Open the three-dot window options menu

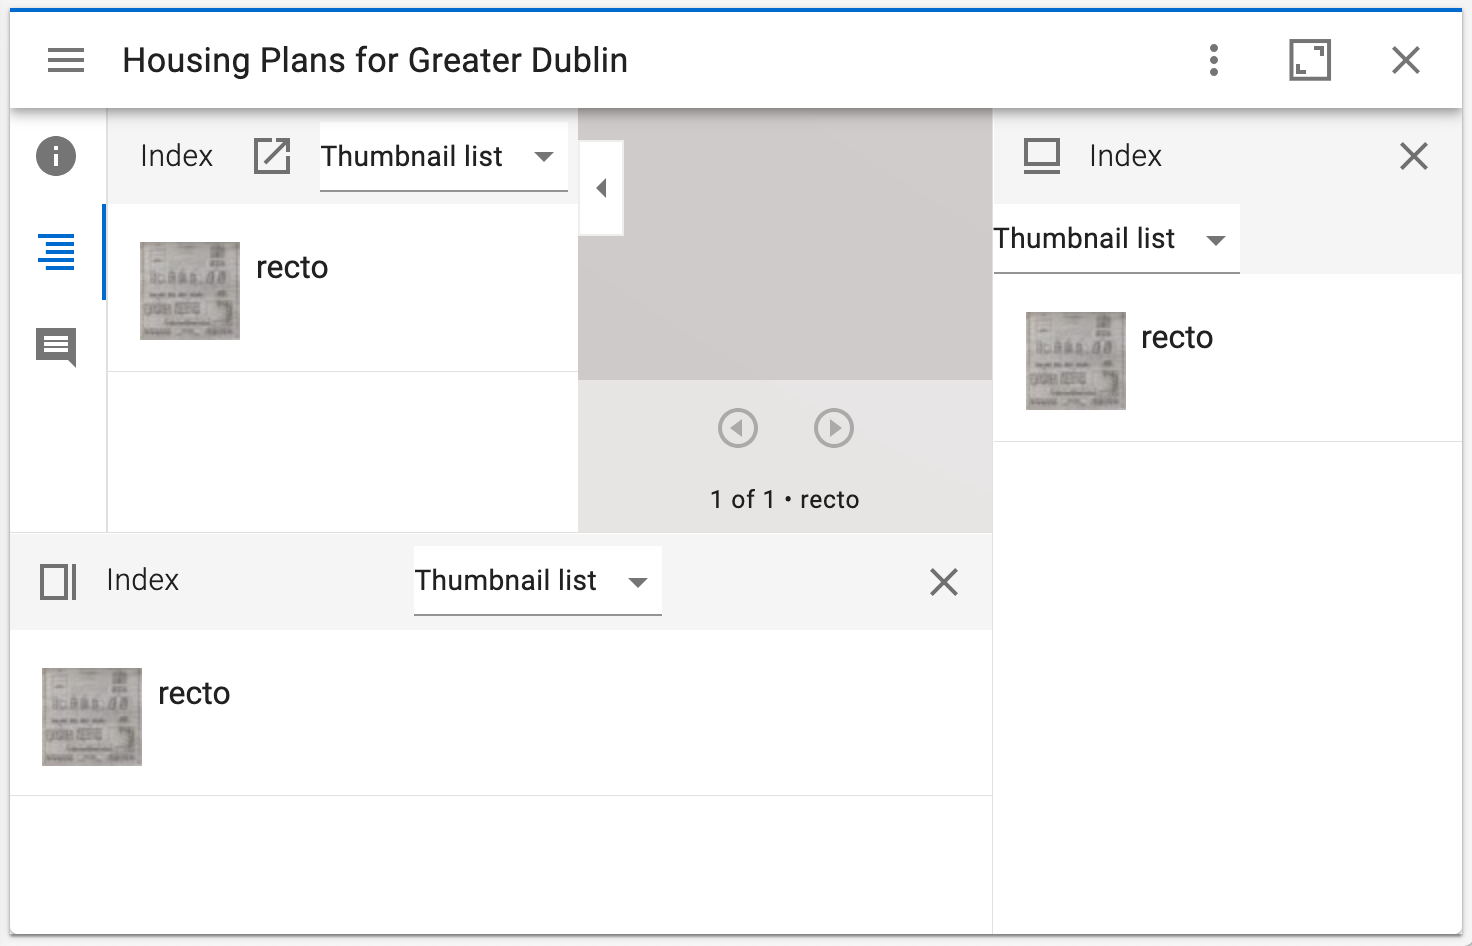1214,60
